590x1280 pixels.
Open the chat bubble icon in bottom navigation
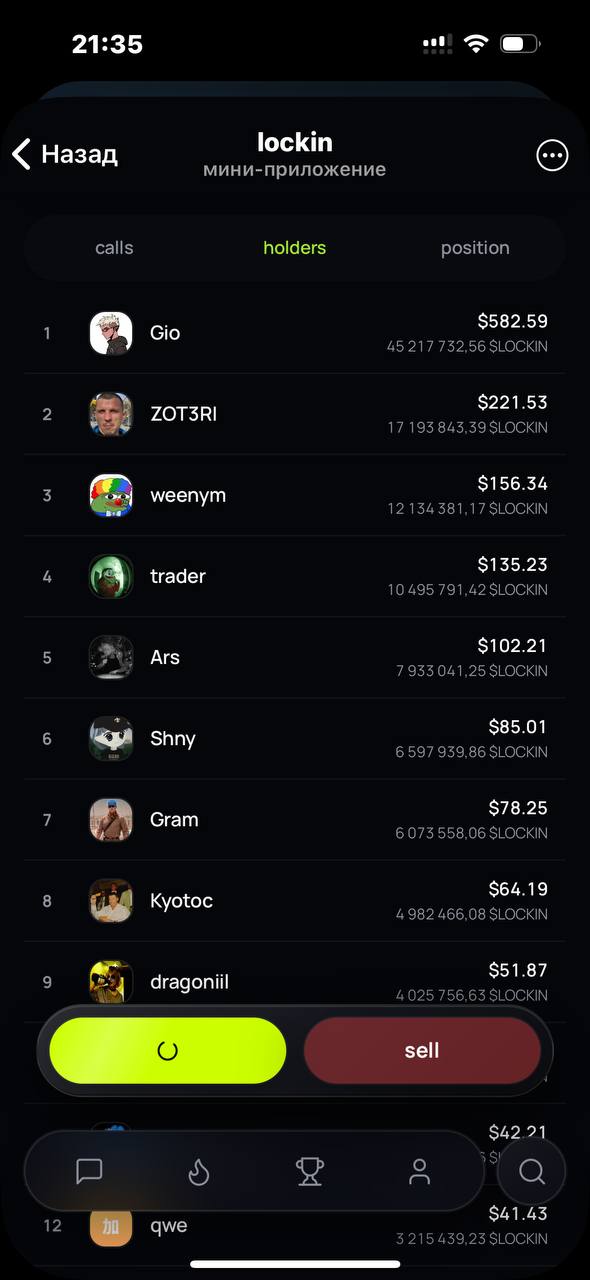[90, 1171]
